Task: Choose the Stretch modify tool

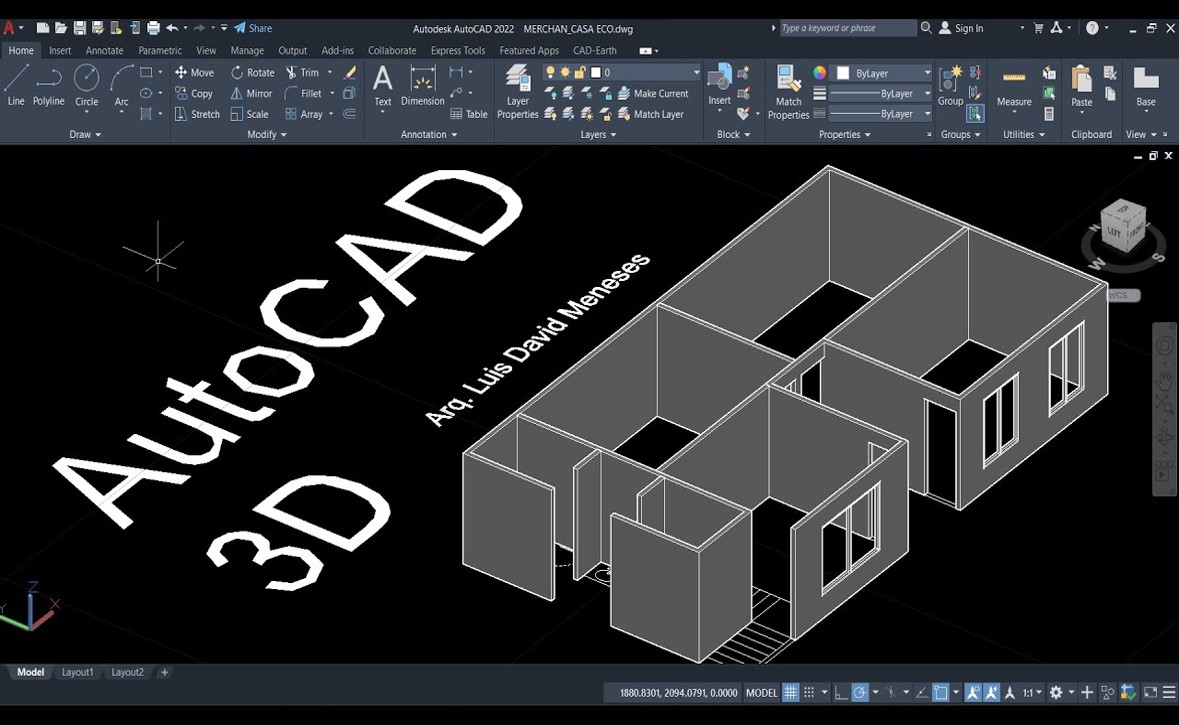Action: pos(197,114)
